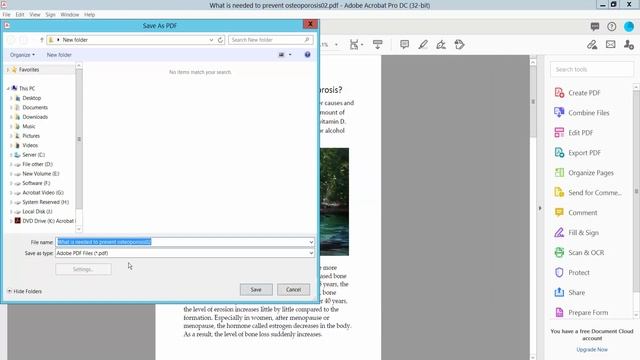Image resolution: width=640 pixels, height=360 pixels.
Task: Select Documents in the folder tree
Action: click(35, 107)
